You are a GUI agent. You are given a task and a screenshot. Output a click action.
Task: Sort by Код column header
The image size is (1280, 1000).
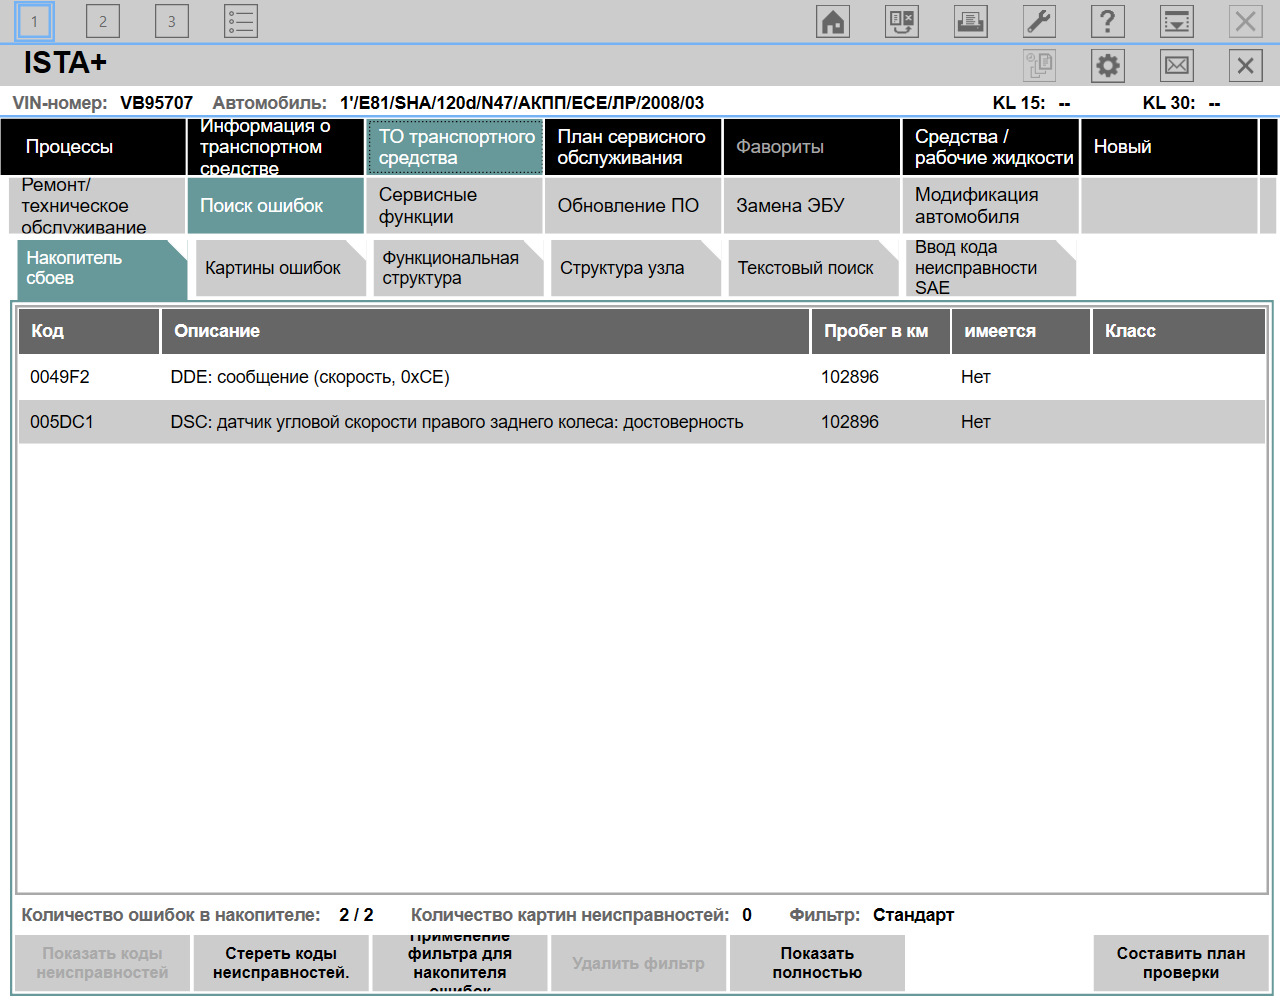[x=89, y=331]
